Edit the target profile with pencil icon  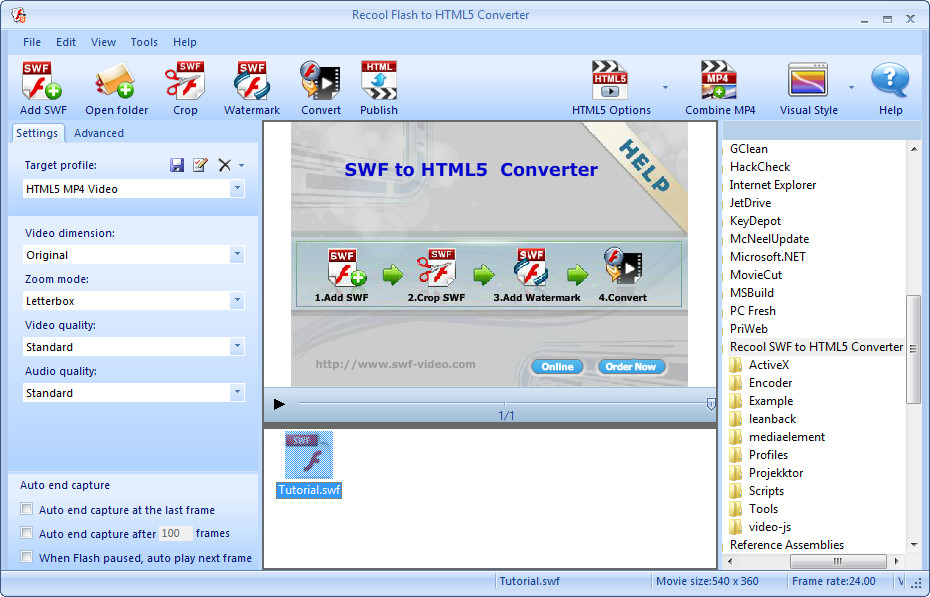click(200, 165)
